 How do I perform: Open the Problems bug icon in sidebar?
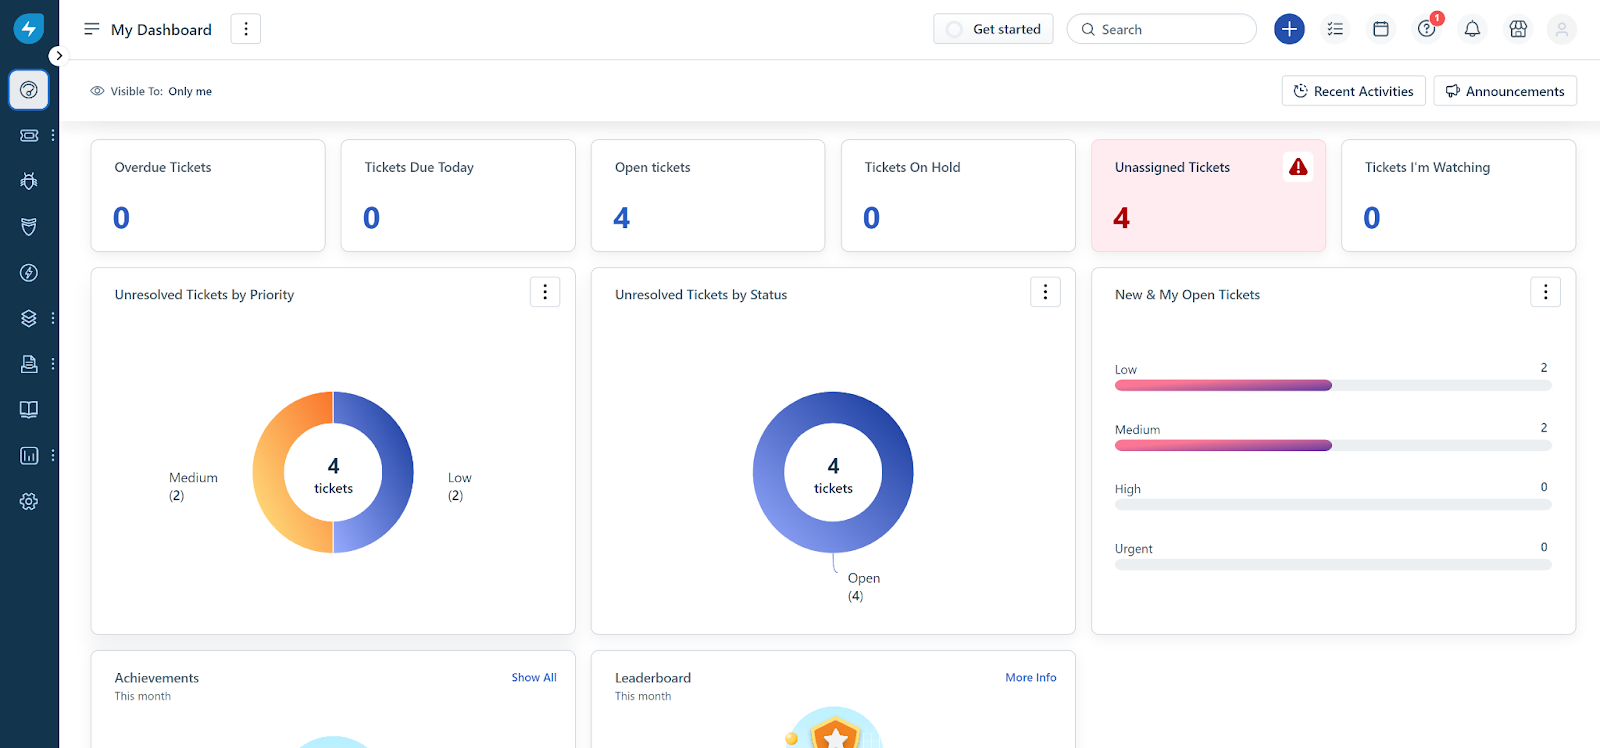pos(29,181)
